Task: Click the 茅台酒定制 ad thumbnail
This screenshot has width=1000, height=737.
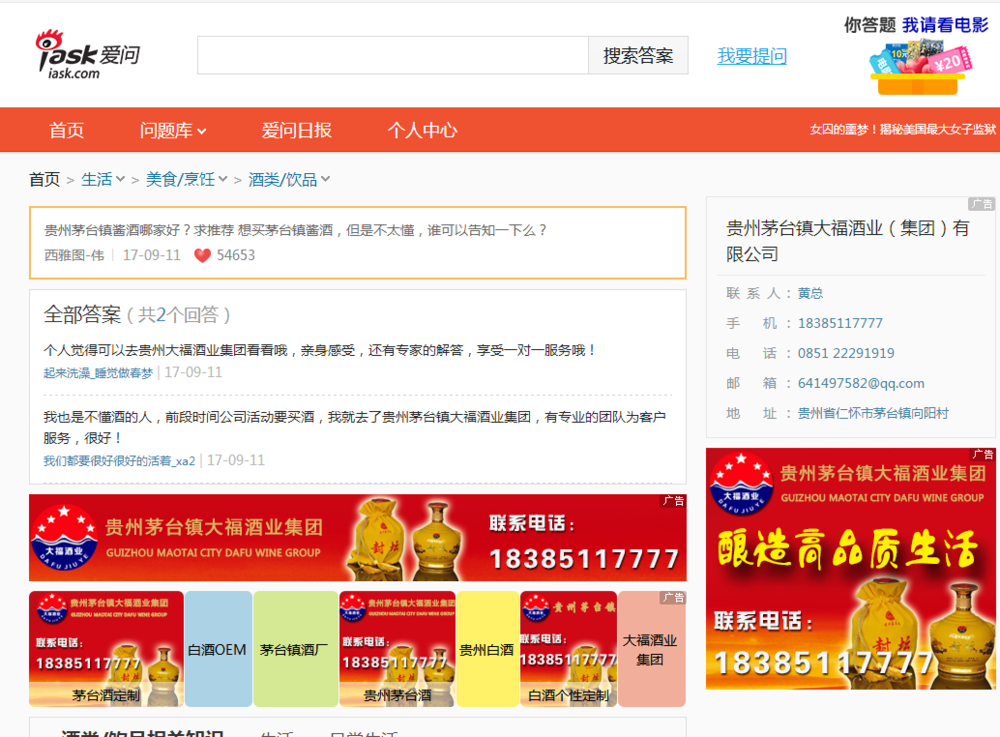Action: tap(107, 649)
